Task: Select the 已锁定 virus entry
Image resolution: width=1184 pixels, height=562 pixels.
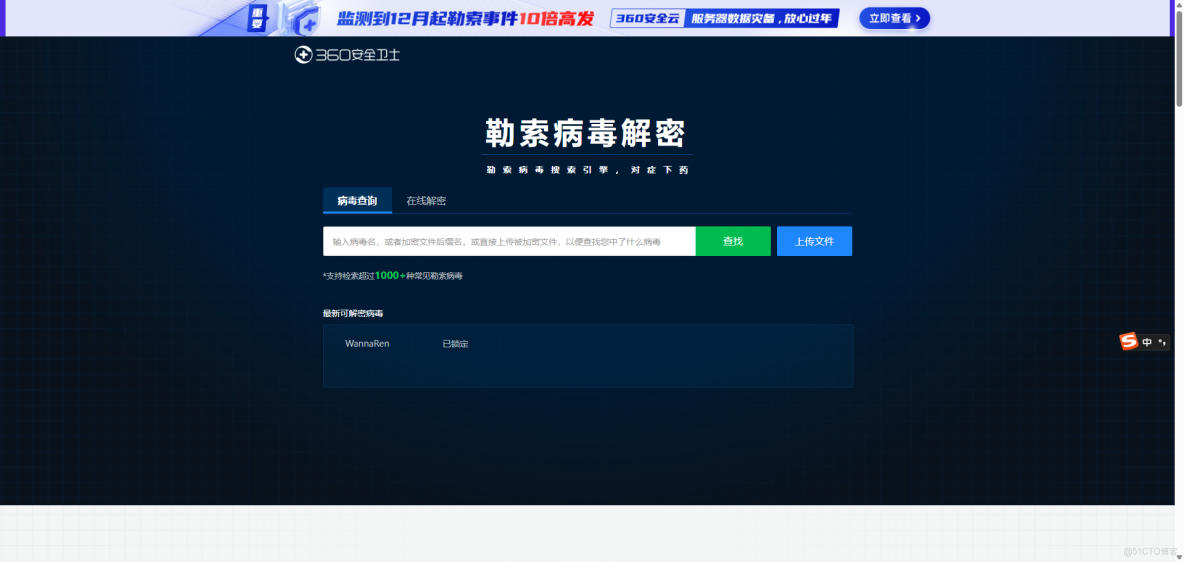Action: click(455, 344)
